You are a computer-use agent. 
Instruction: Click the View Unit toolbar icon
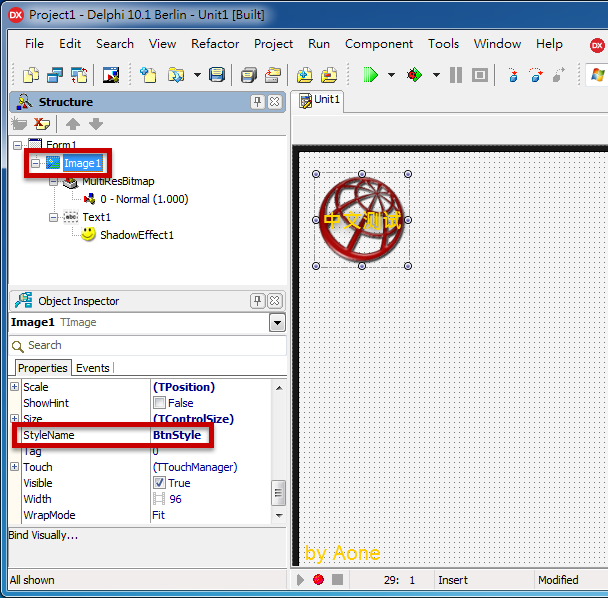pos(55,75)
